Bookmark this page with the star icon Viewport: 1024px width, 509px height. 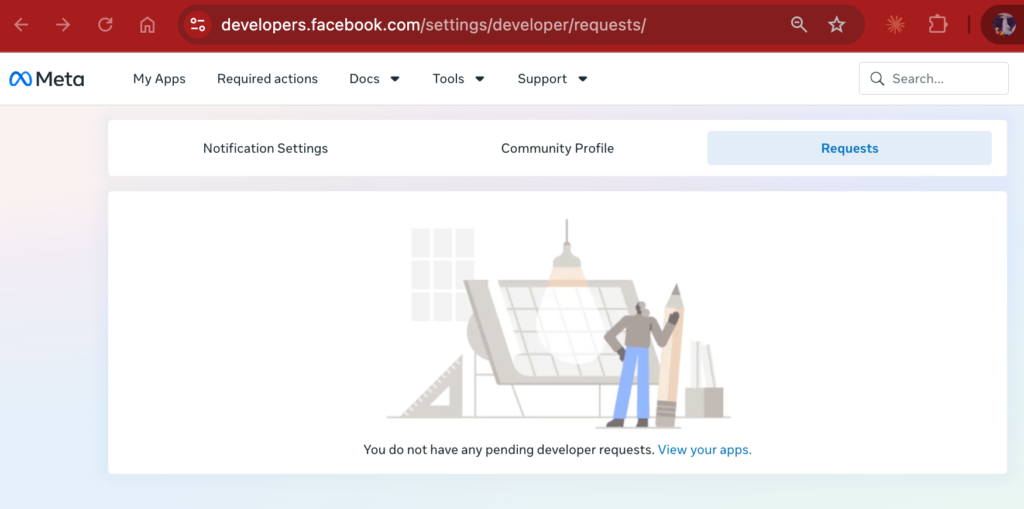837,25
